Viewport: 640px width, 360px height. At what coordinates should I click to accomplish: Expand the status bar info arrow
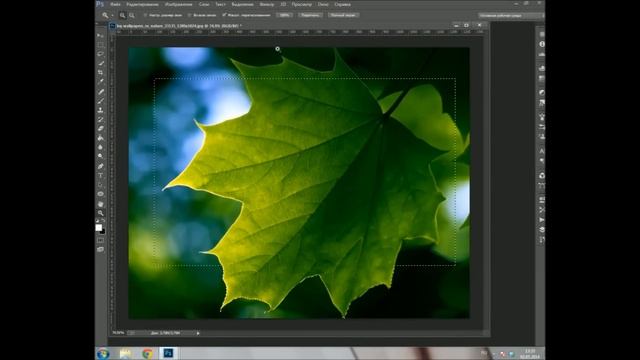[198, 333]
